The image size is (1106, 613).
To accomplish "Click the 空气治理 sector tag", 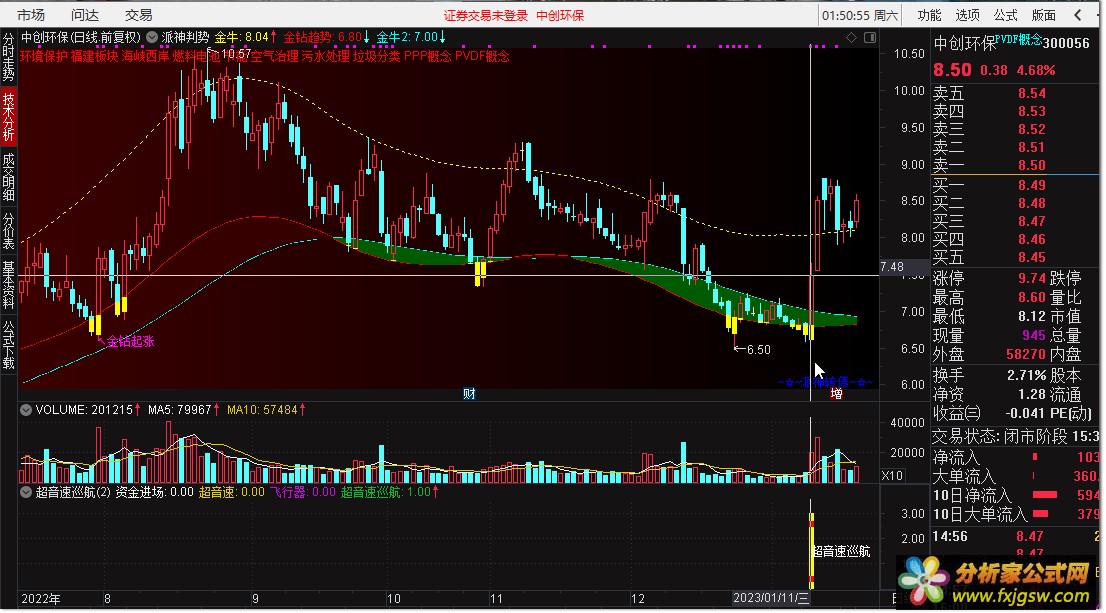I will tap(274, 56).
